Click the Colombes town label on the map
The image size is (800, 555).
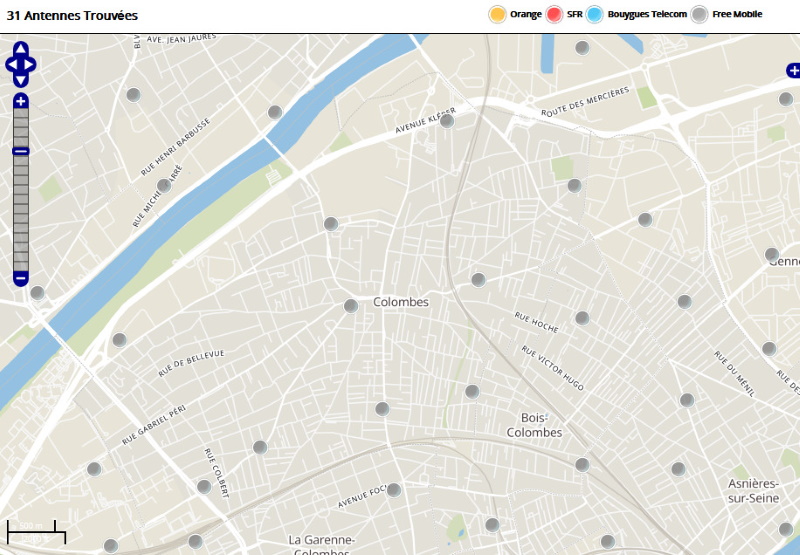pyautogui.click(x=400, y=302)
